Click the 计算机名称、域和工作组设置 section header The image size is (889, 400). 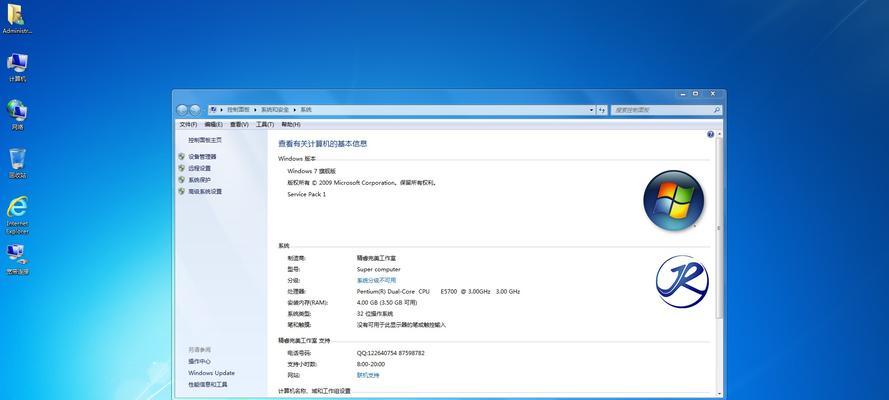pos(314,391)
